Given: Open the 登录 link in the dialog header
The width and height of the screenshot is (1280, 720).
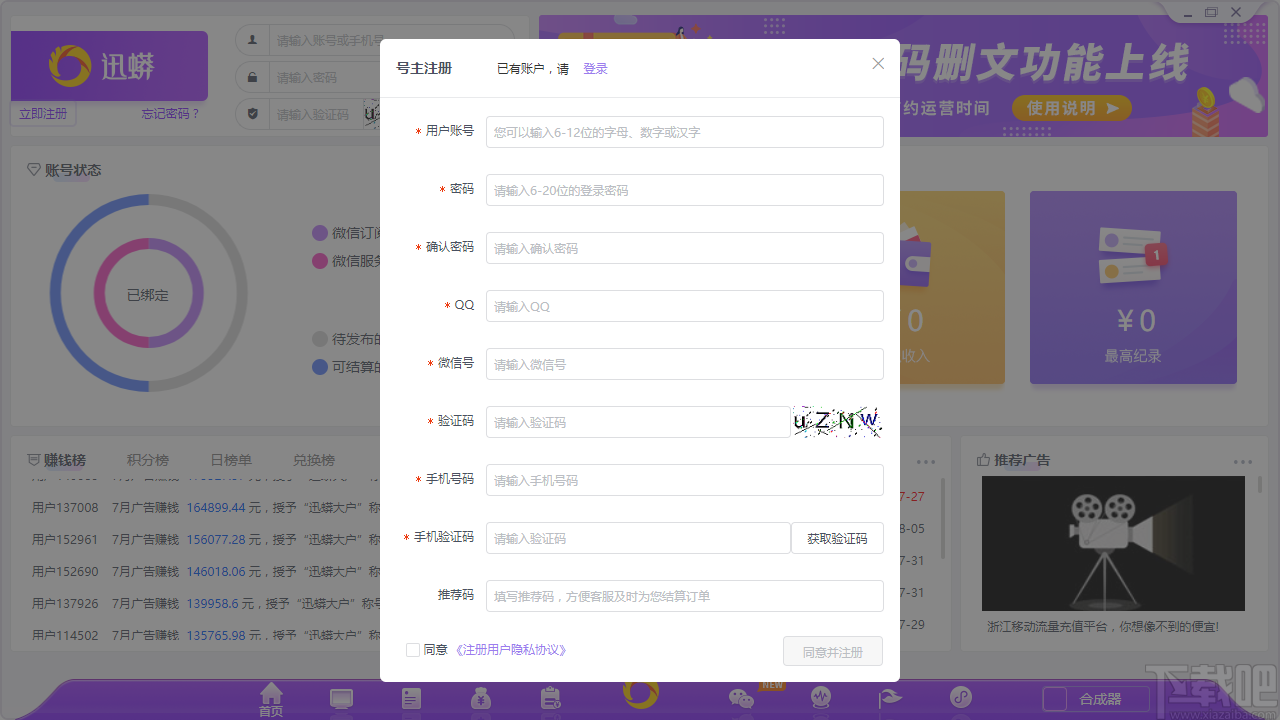Looking at the screenshot, I should pos(595,69).
